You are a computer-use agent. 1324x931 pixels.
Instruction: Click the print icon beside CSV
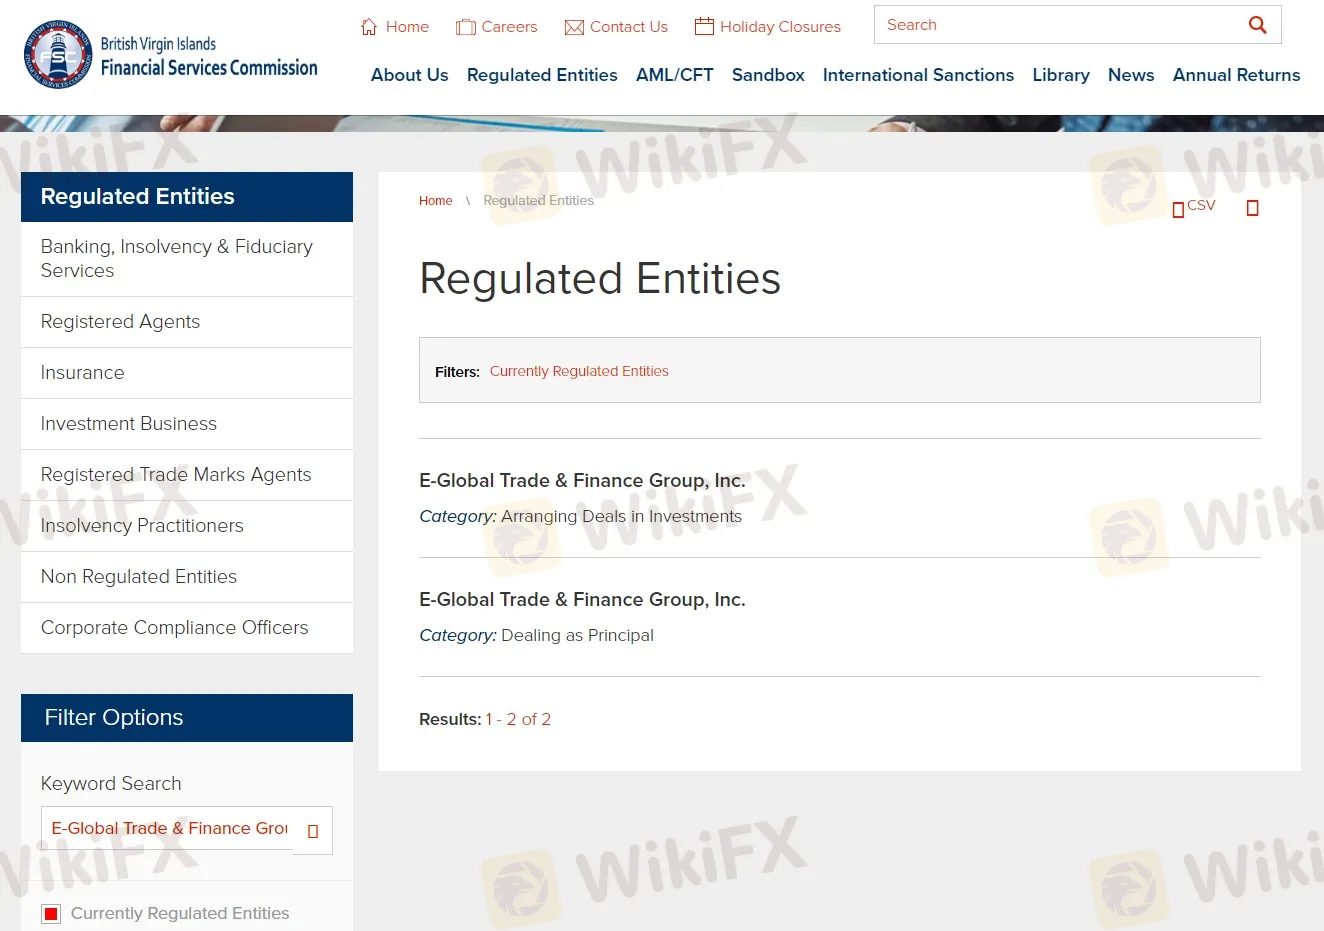(1252, 208)
